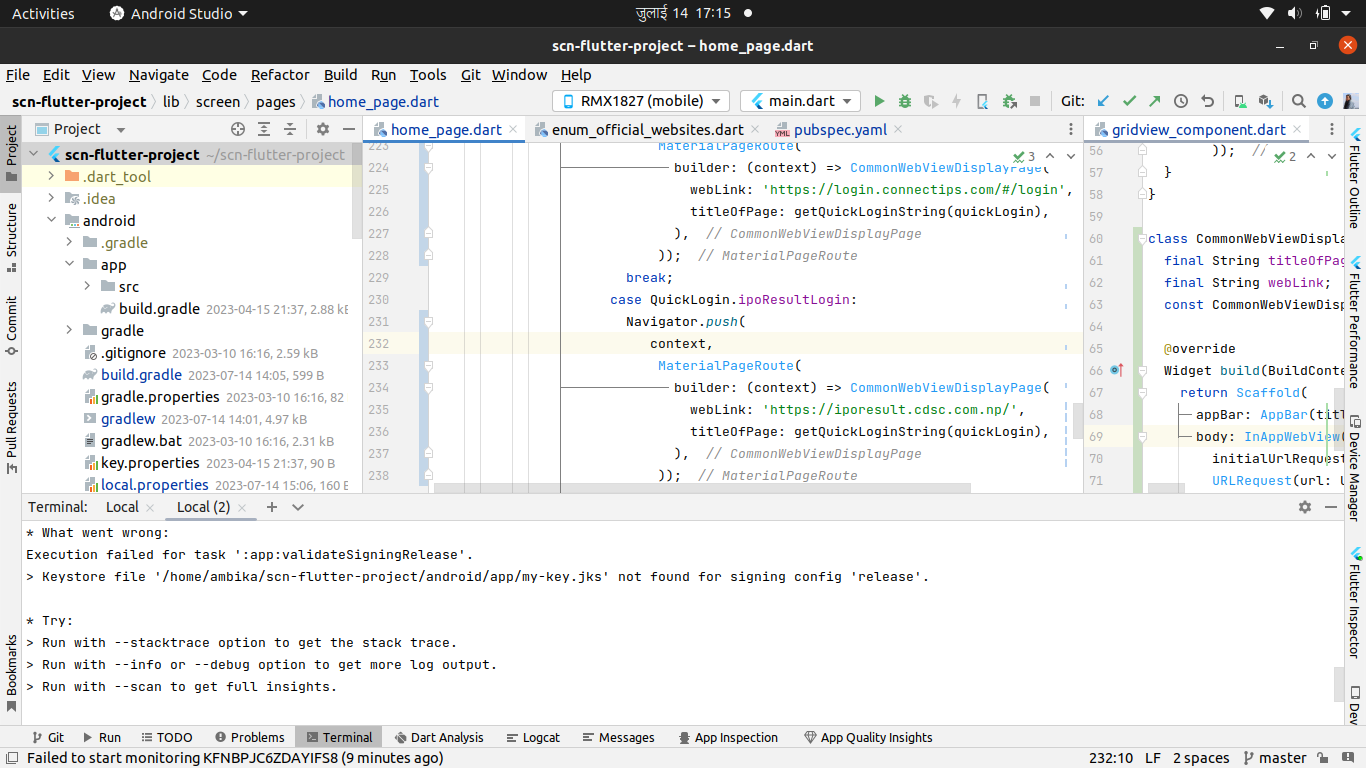This screenshot has height=768, width=1366.
Task: Start debugging with the green bug icon
Action: tap(905, 101)
